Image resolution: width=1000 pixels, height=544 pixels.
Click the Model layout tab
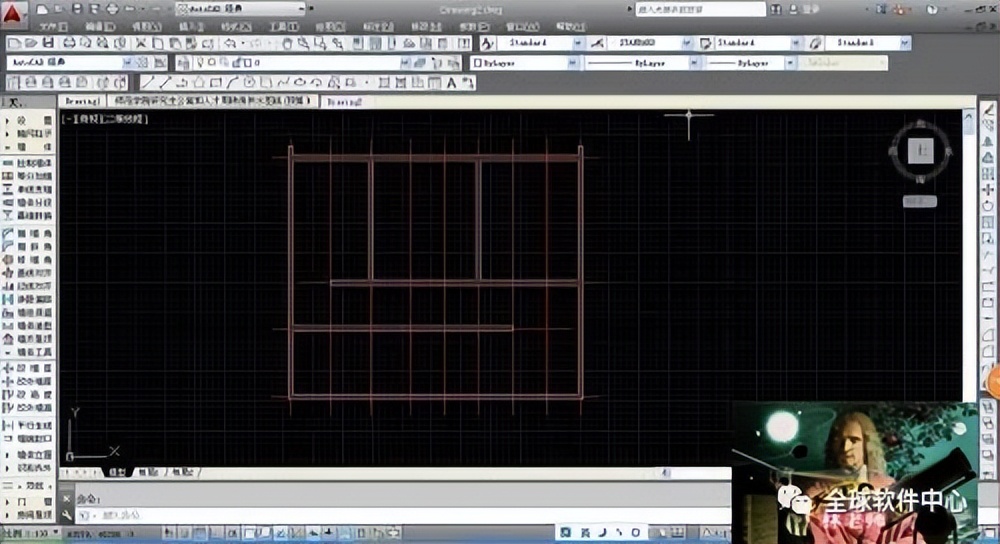point(117,471)
